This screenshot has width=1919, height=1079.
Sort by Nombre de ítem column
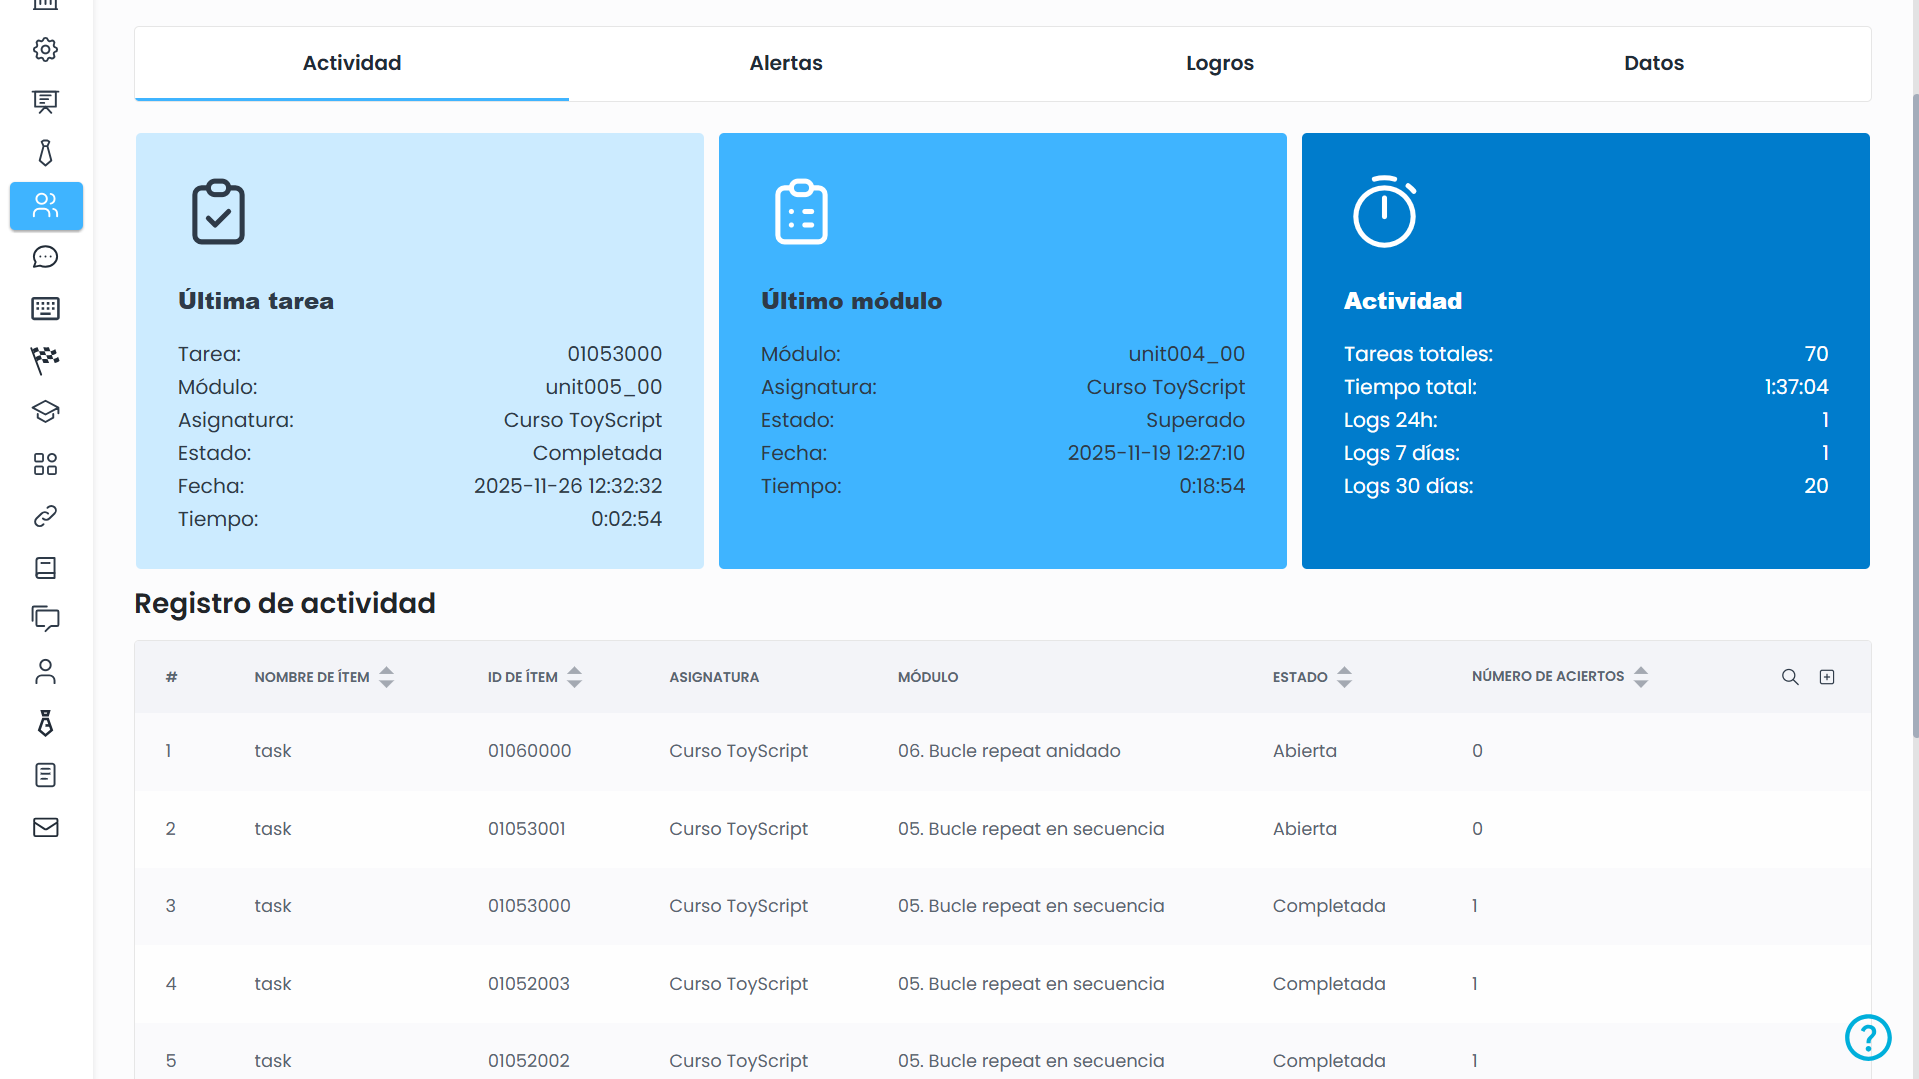tap(386, 677)
